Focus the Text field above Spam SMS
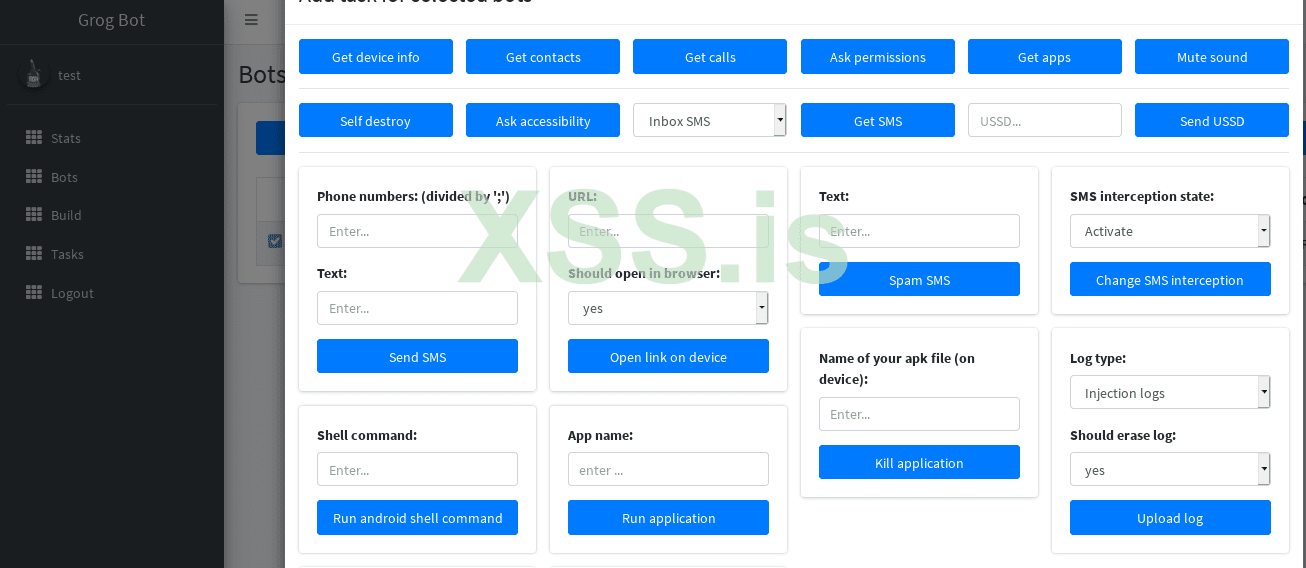The height and width of the screenshot is (568, 1306). click(x=919, y=231)
